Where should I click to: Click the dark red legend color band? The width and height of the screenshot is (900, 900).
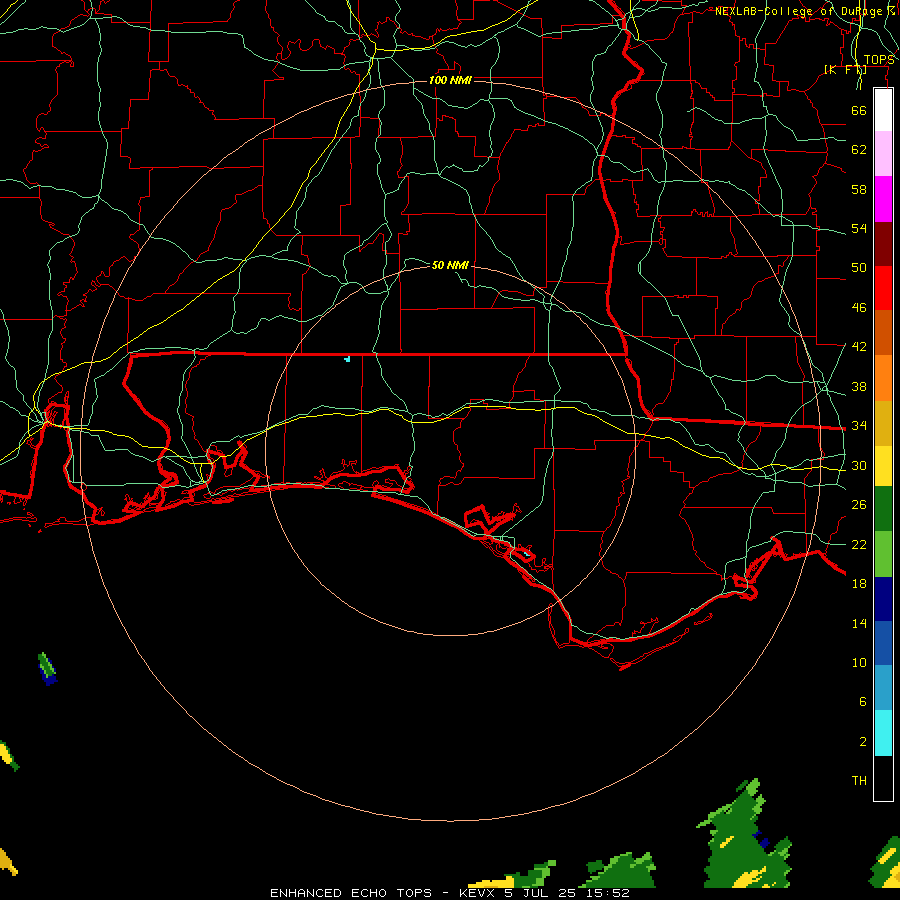pyautogui.click(x=883, y=244)
